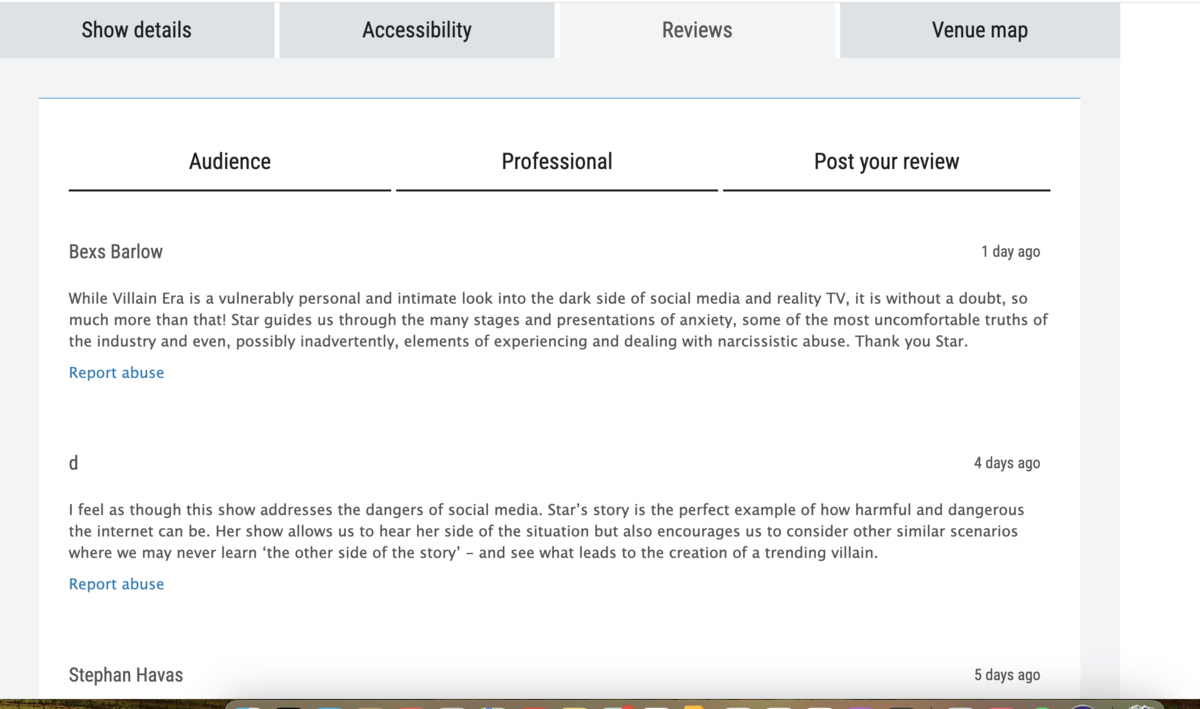Click the '5 days ago' timestamp
Screen dimensions: 1200x709
(1007, 675)
